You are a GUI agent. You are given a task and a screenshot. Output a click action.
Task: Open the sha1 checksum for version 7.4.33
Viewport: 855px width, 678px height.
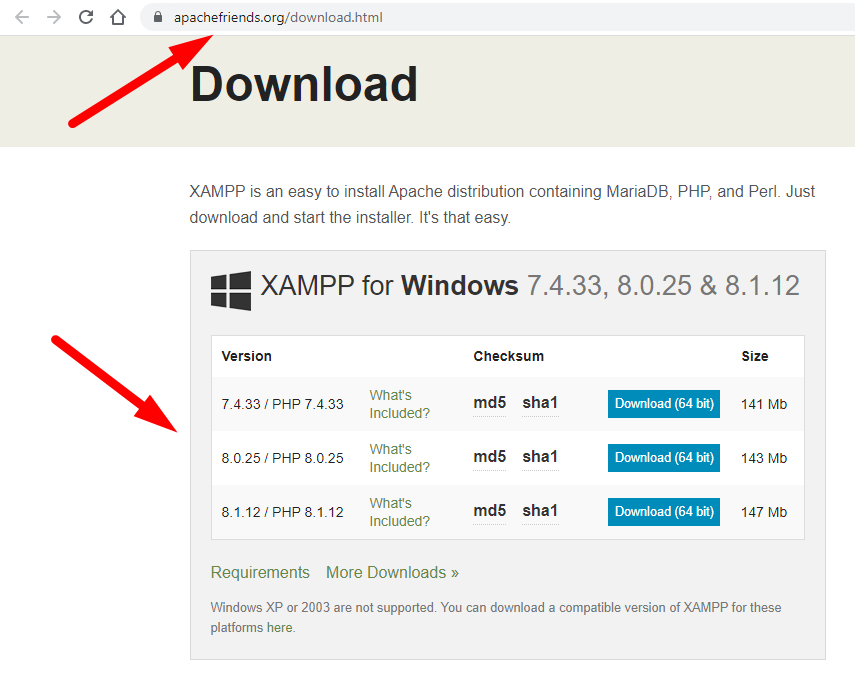[x=539, y=403]
